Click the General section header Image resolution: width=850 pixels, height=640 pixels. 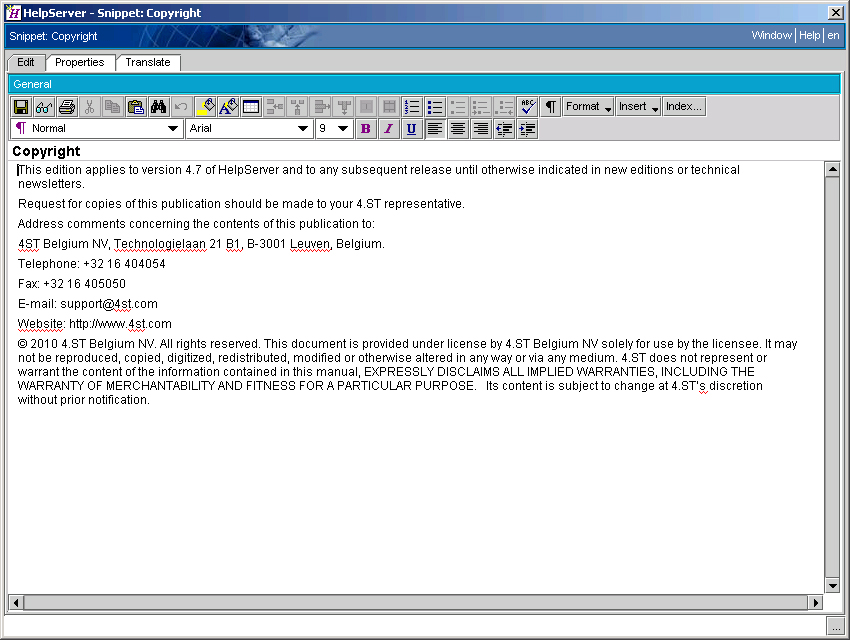[x=424, y=84]
